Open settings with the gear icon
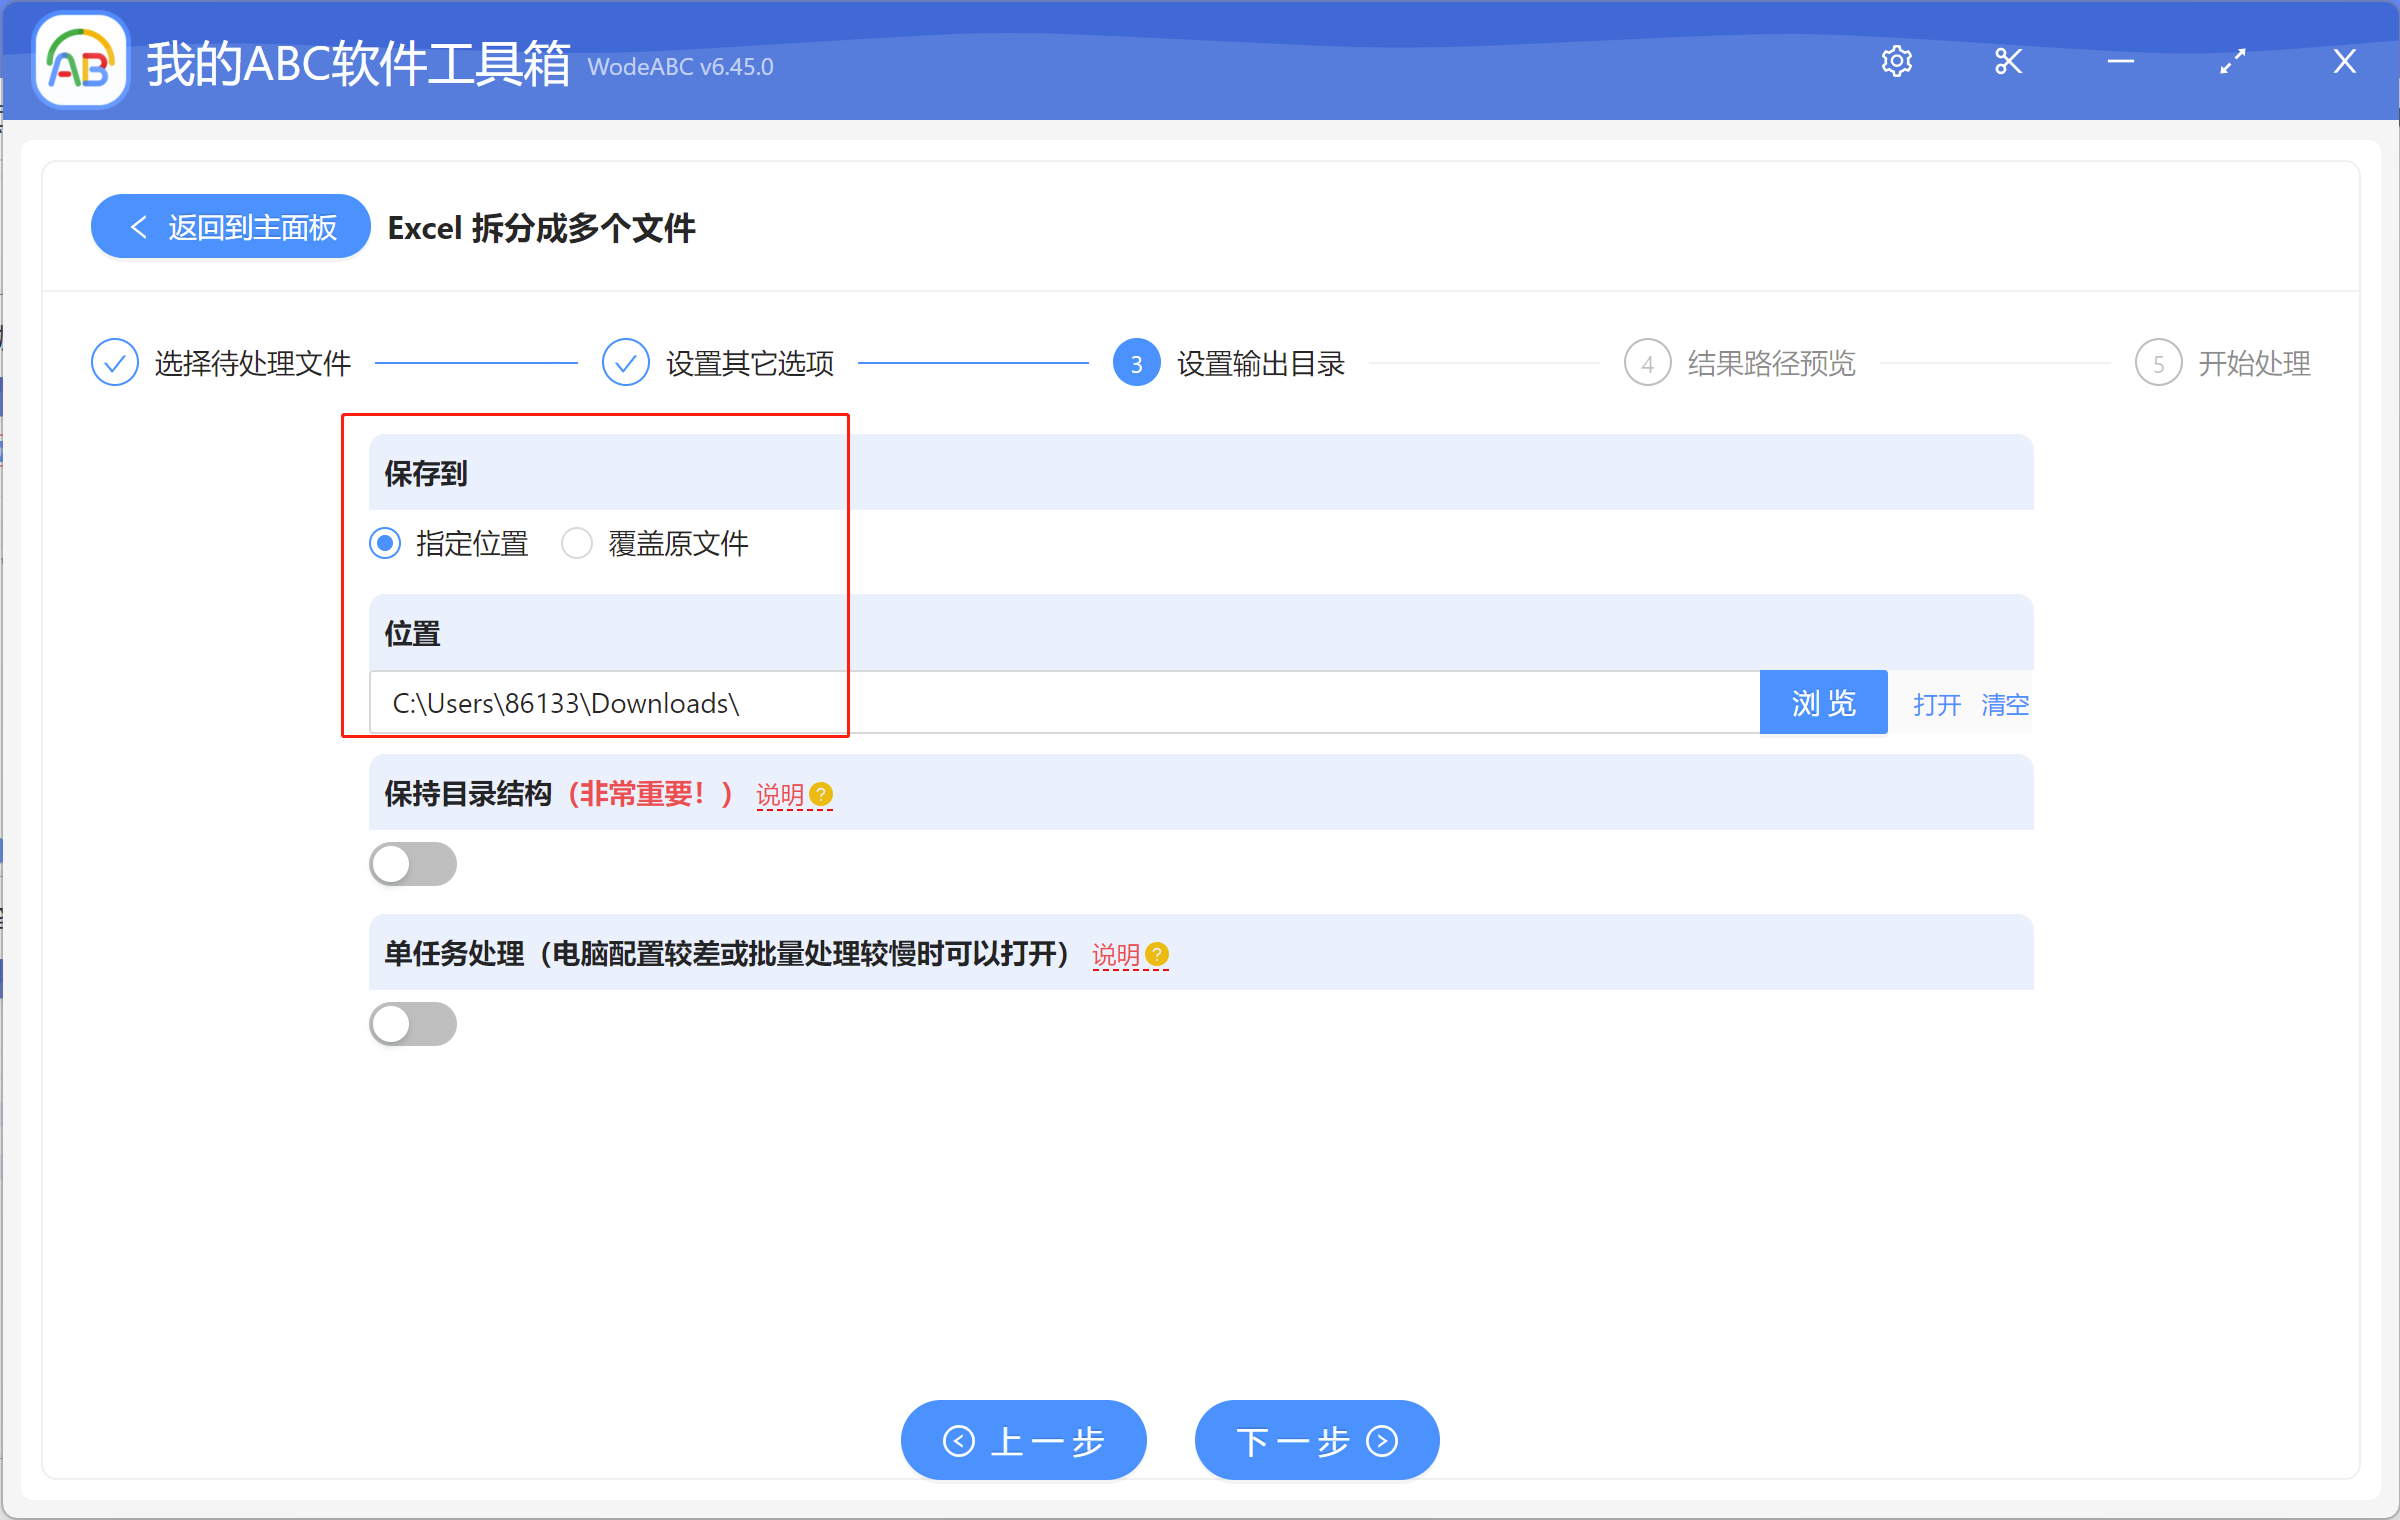 coord(1897,61)
